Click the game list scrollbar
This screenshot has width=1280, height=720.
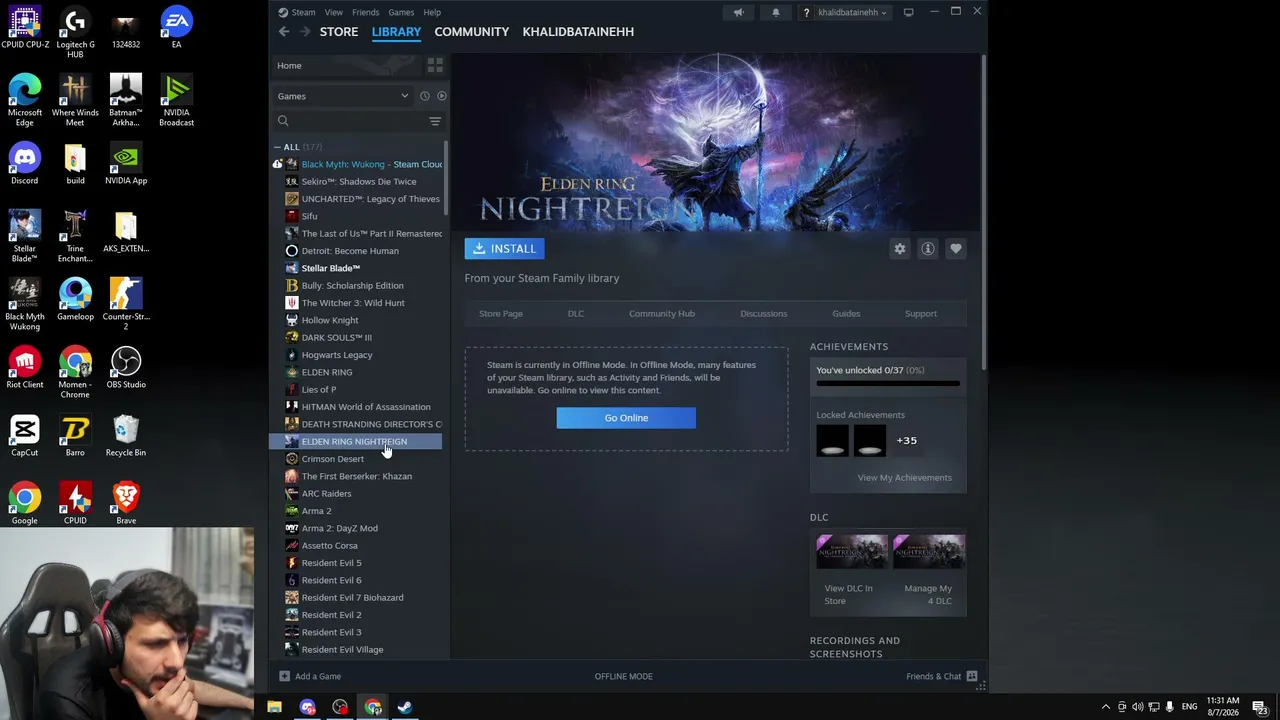pos(446,177)
